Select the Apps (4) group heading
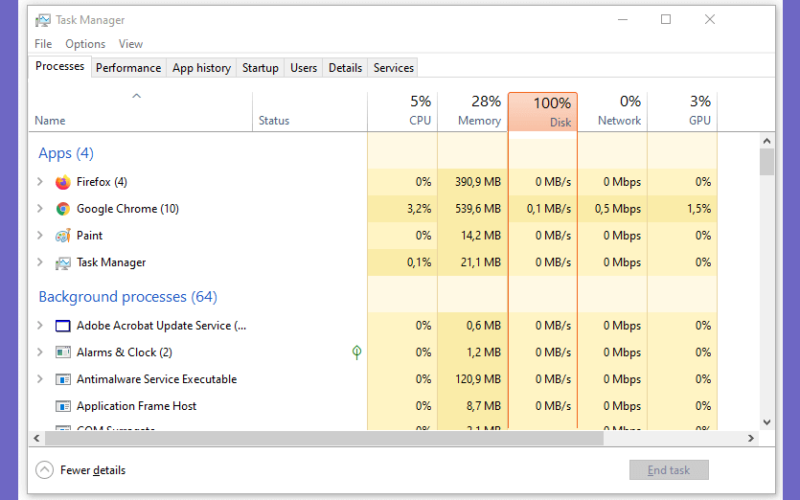This screenshot has width=800, height=500. click(66, 153)
